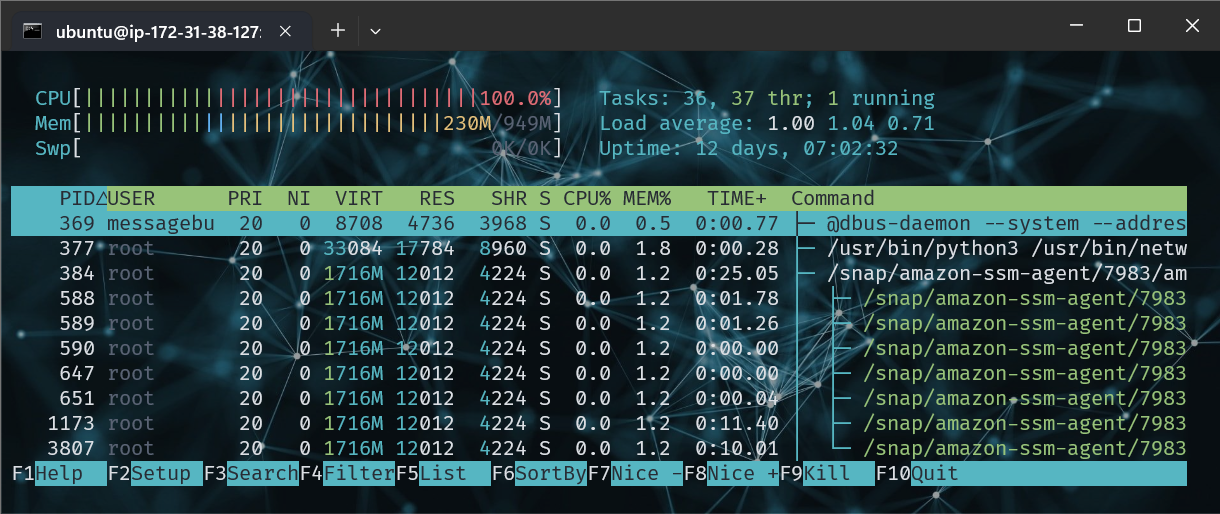Close the ubuntu@ip-172-31-38-127 tab
The width and height of the screenshot is (1220, 514).
pos(285,31)
